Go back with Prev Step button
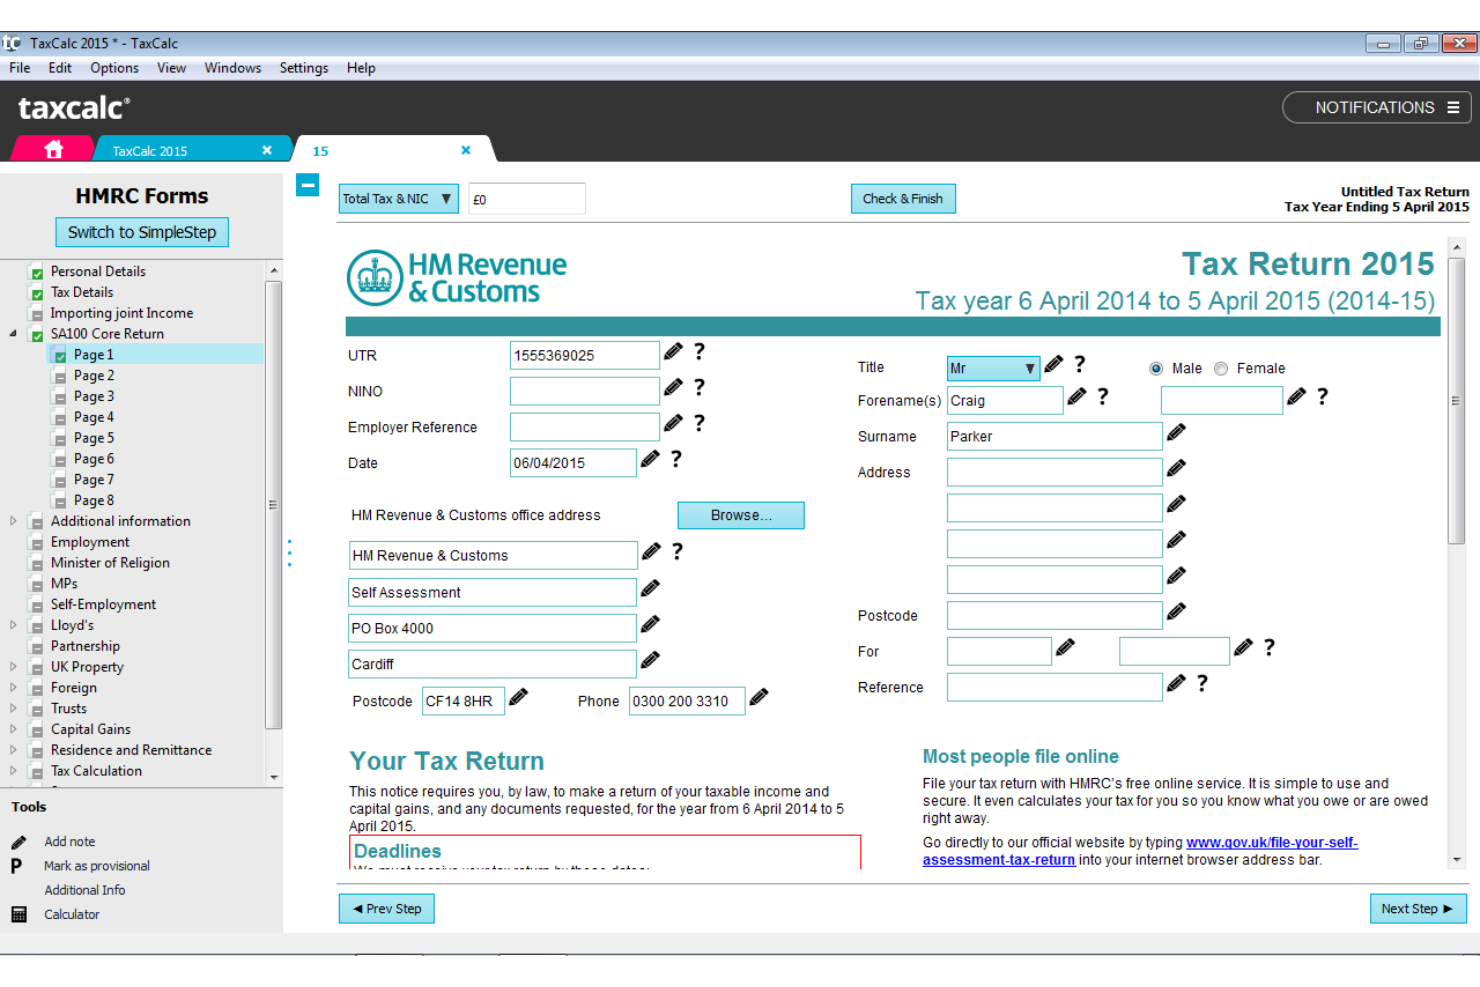Screen dimensions: 1480x987 (386, 909)
